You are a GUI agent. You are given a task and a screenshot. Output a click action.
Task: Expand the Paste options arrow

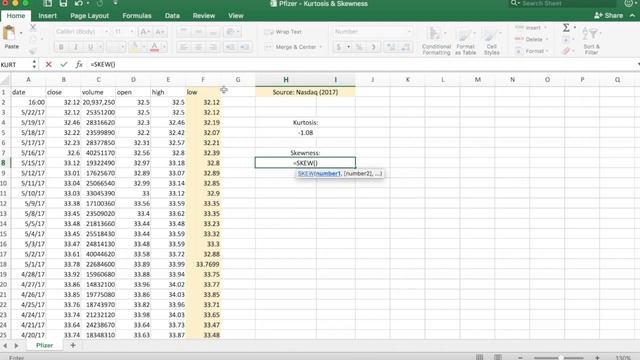click(21, 33)
